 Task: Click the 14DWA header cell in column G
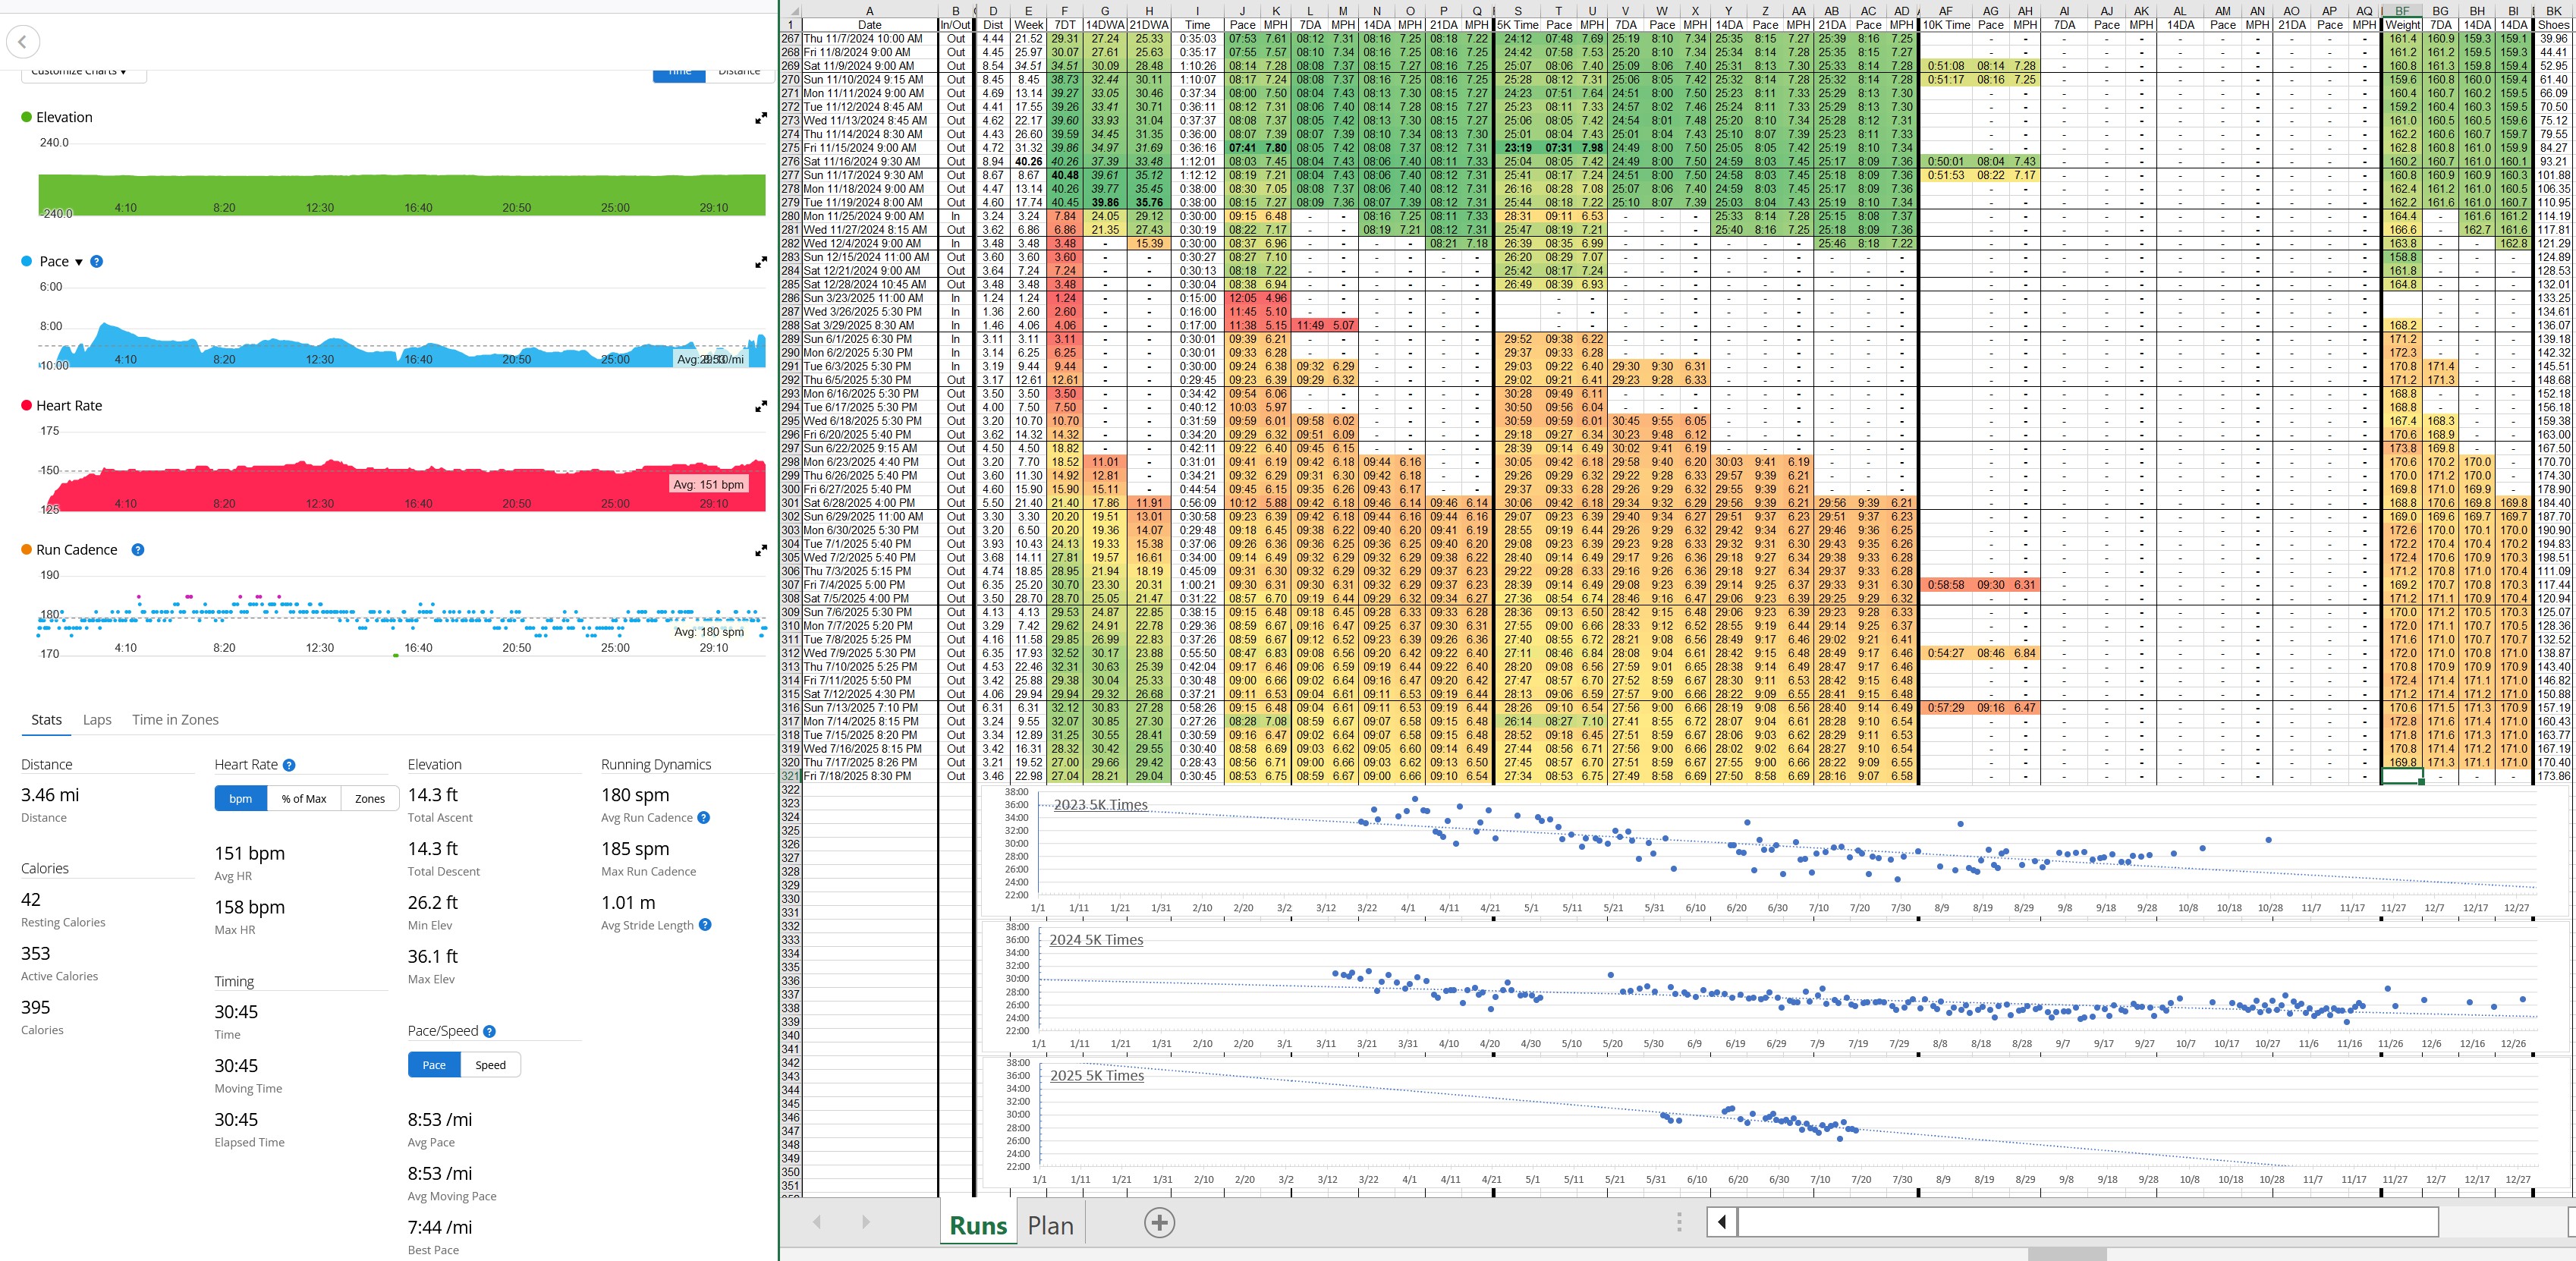click(1105, 25)
